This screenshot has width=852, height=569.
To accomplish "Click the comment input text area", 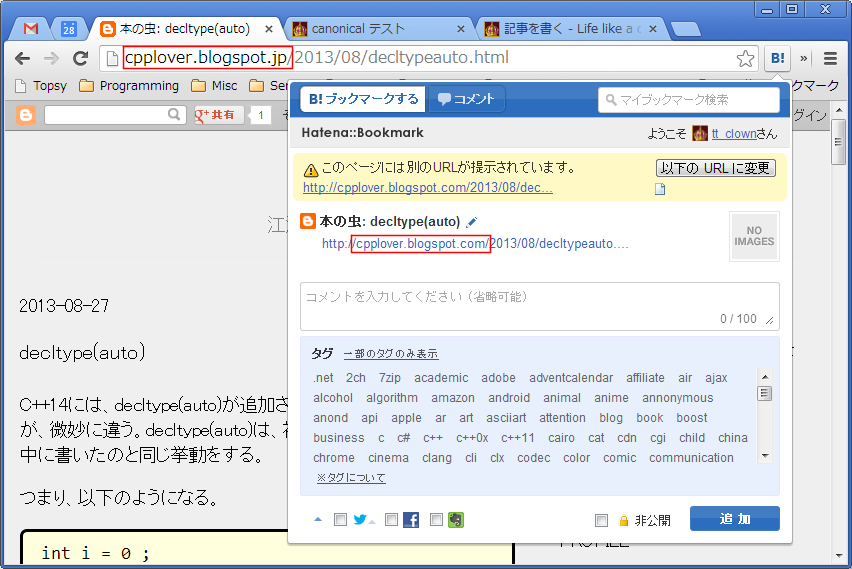I will pos(540,307).
